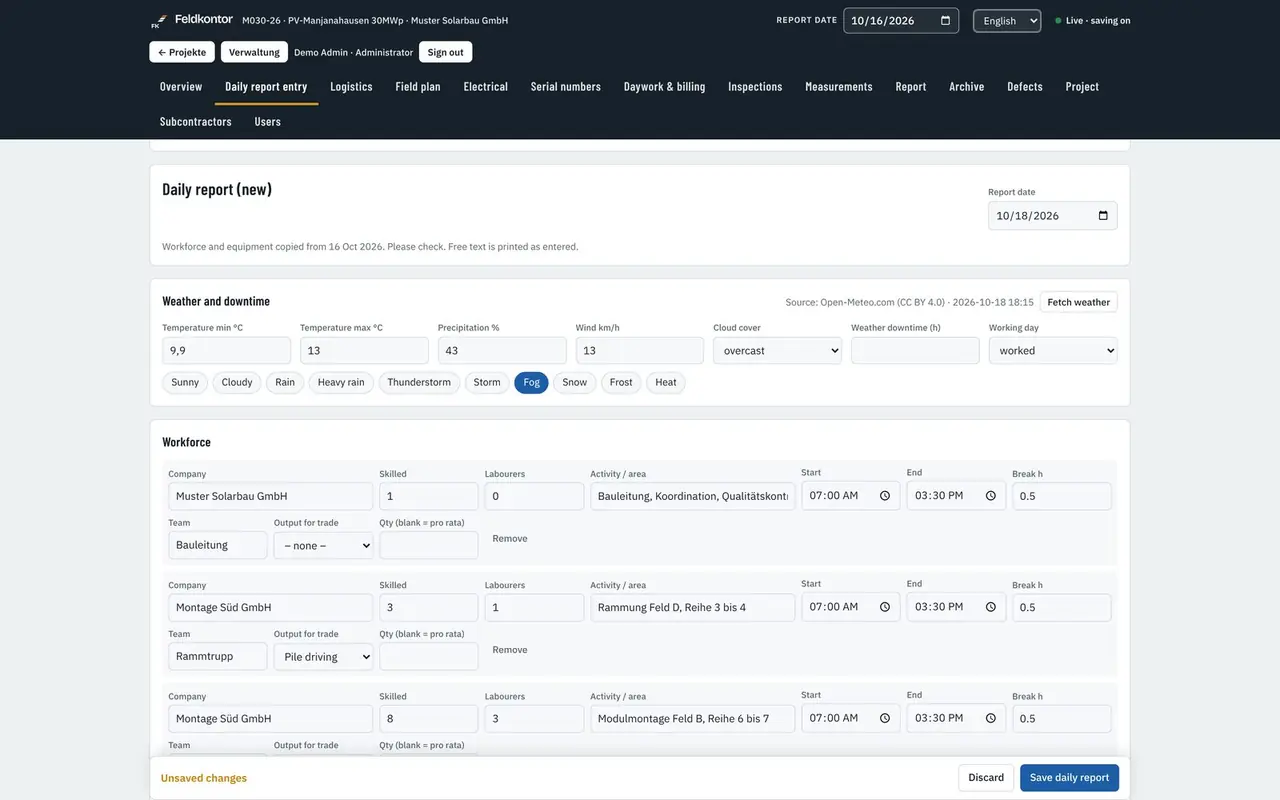Open the Serial numbers tab
Viewport: 1280px width, 800px height.
pos(566,87)
